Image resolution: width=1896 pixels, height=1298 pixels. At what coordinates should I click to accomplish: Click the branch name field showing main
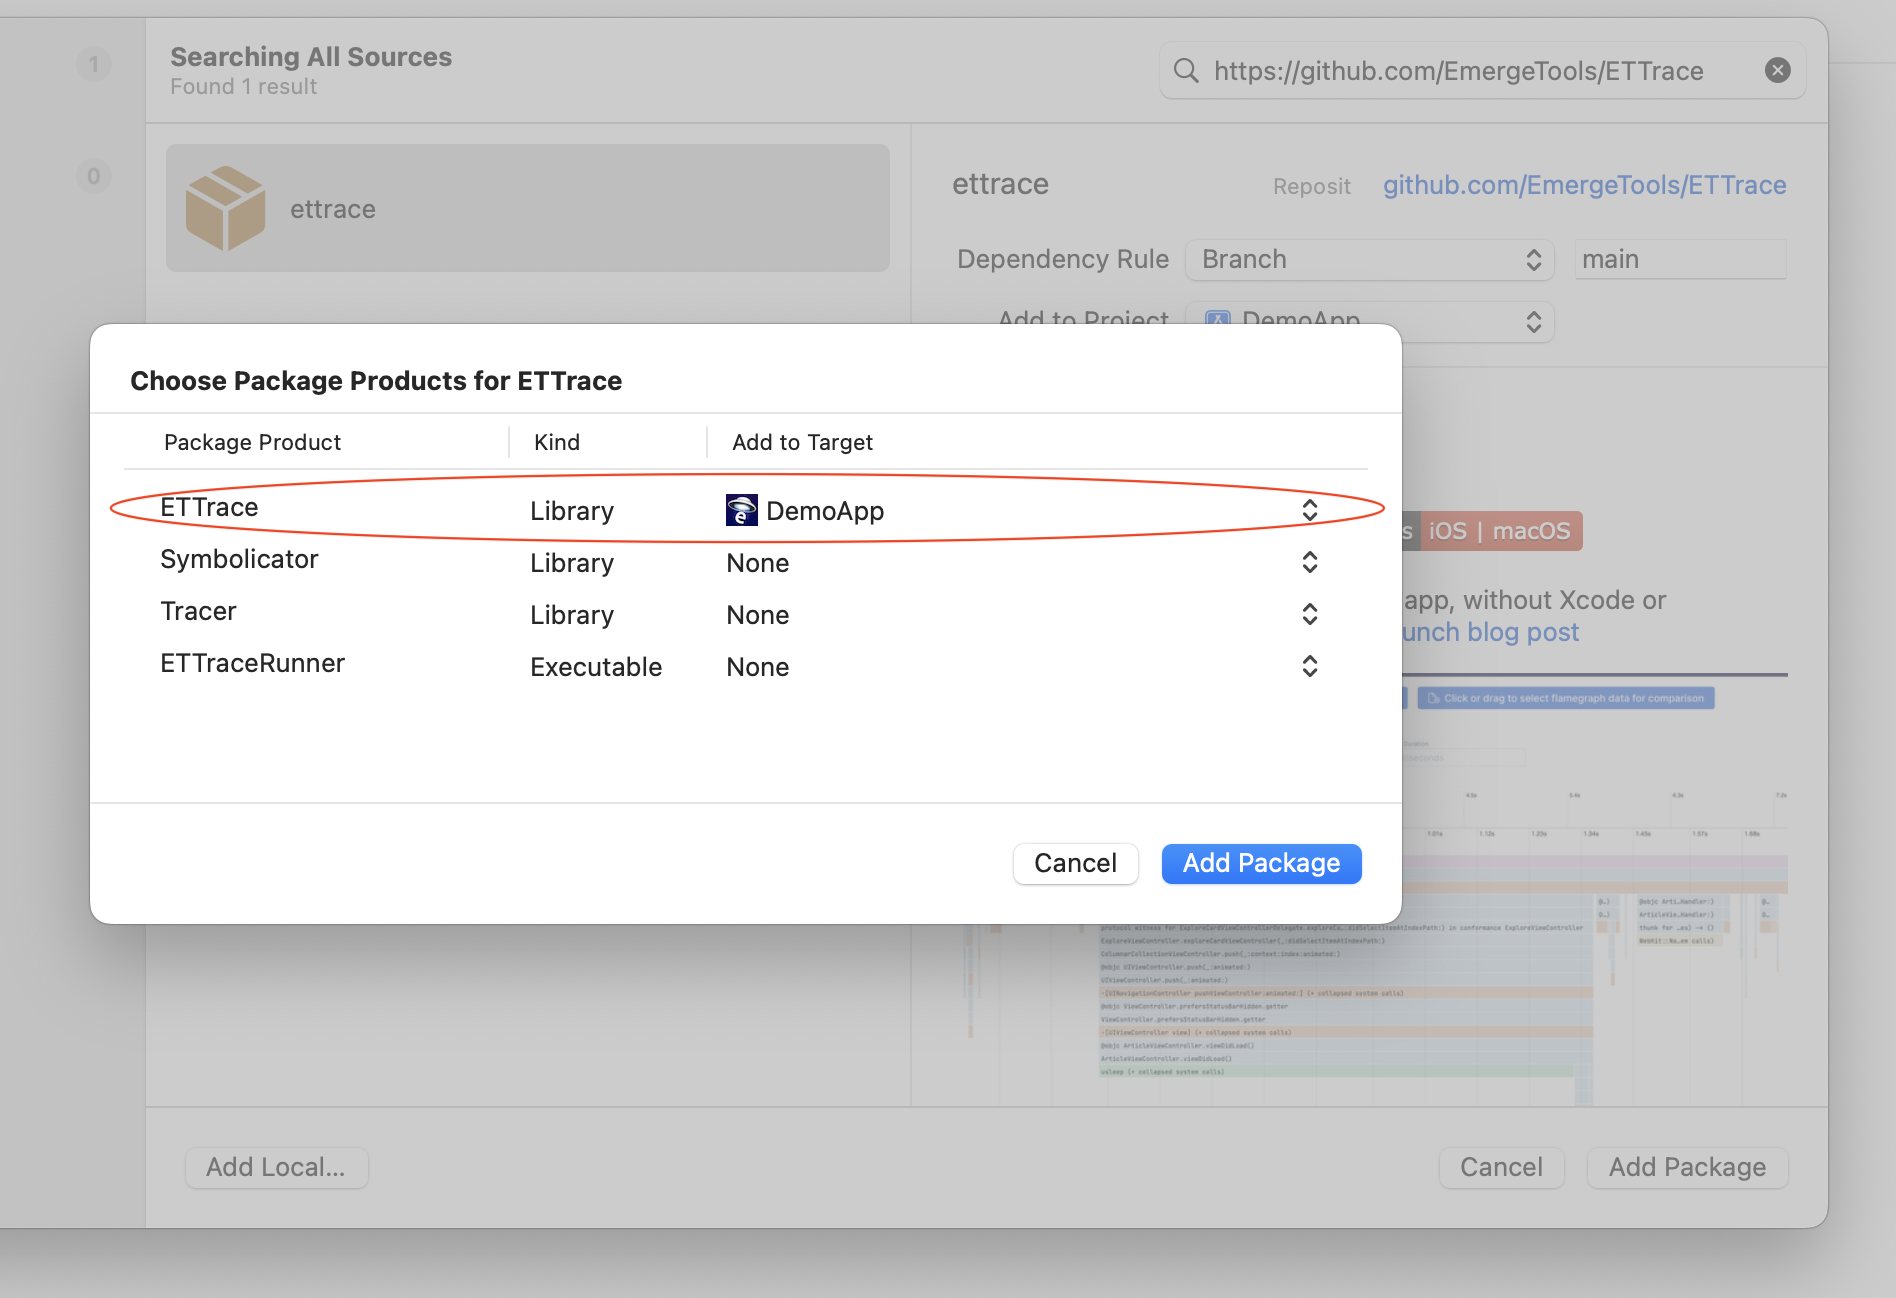1680,259
